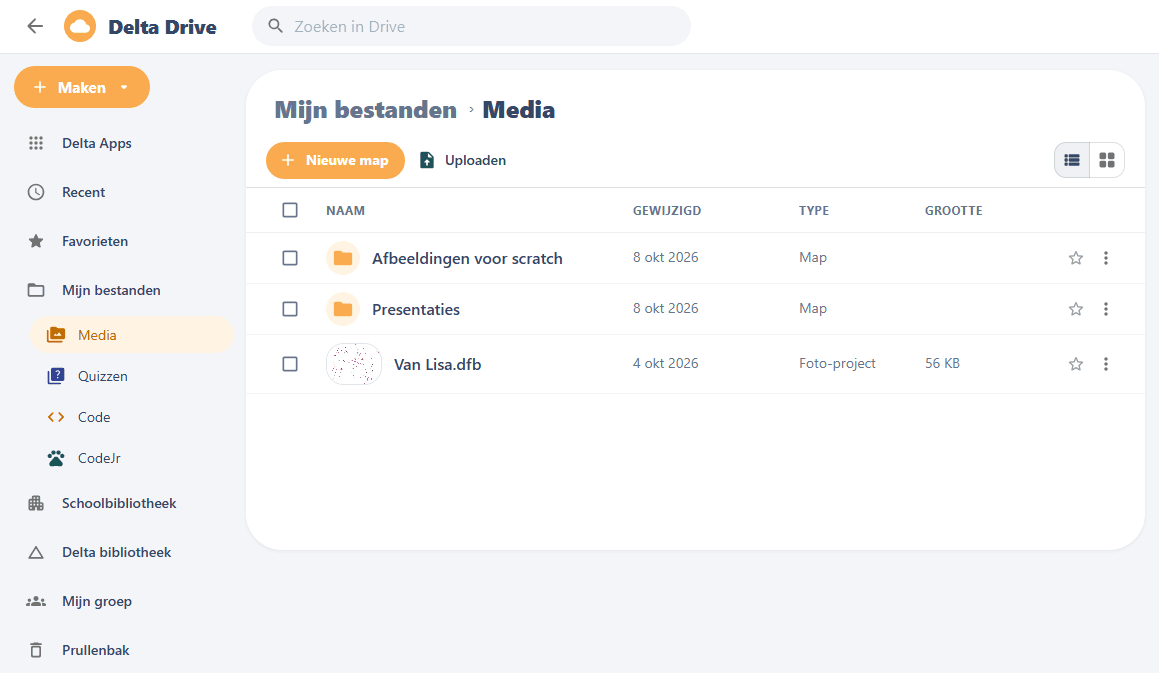The image size is (1159, 673).
Task: Select the Media folder in sidebar
Action: tap(132, 335)
